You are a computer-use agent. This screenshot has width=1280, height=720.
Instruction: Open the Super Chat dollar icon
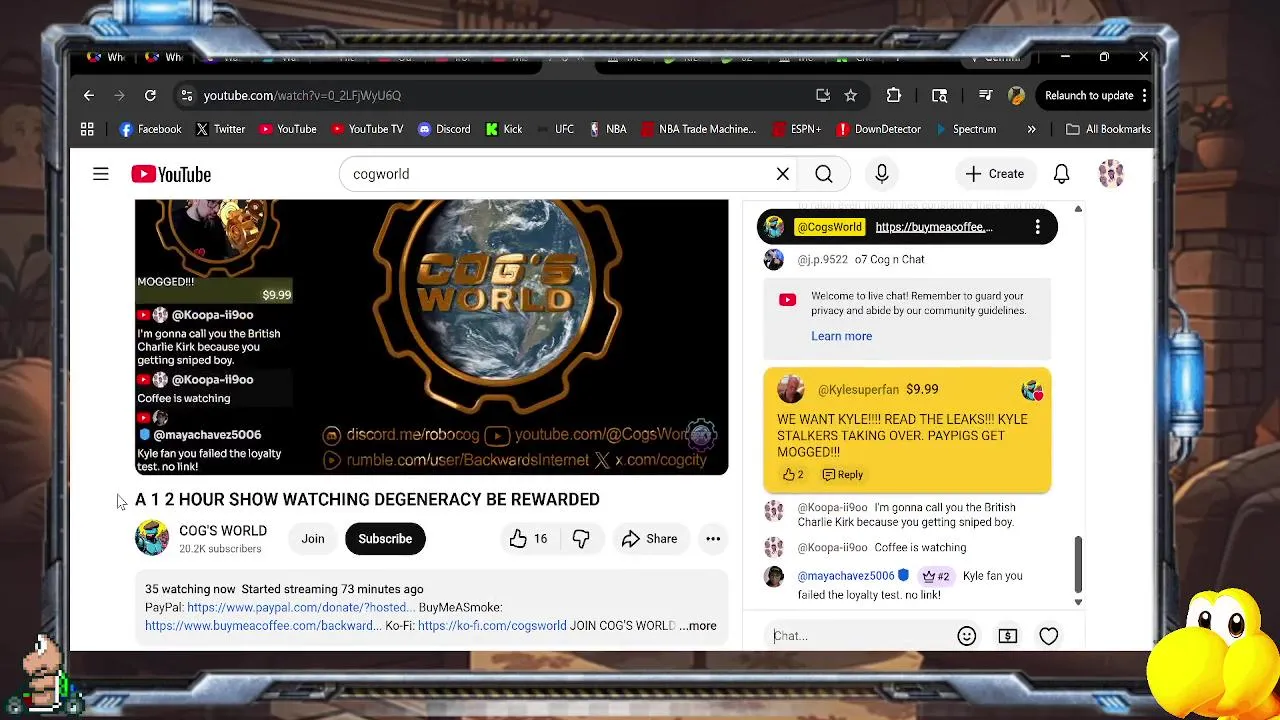coord(1008,635)
